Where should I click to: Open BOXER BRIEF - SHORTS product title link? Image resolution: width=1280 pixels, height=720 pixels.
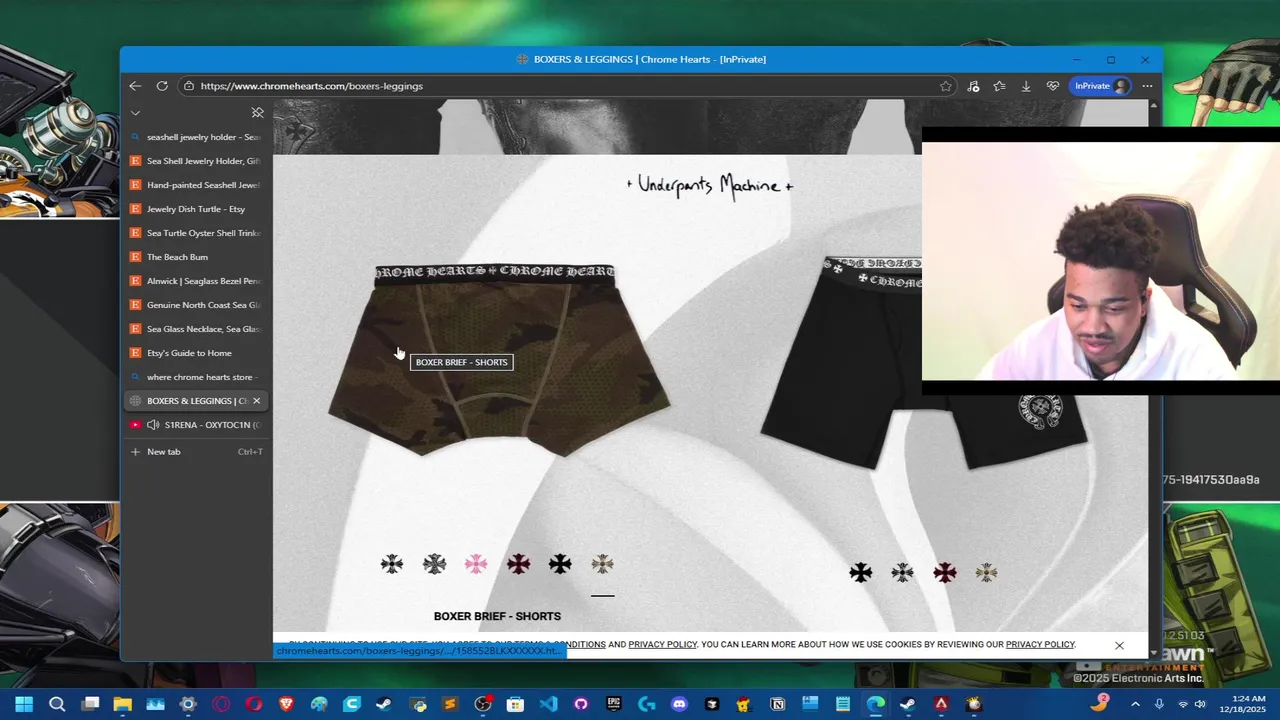497,616
